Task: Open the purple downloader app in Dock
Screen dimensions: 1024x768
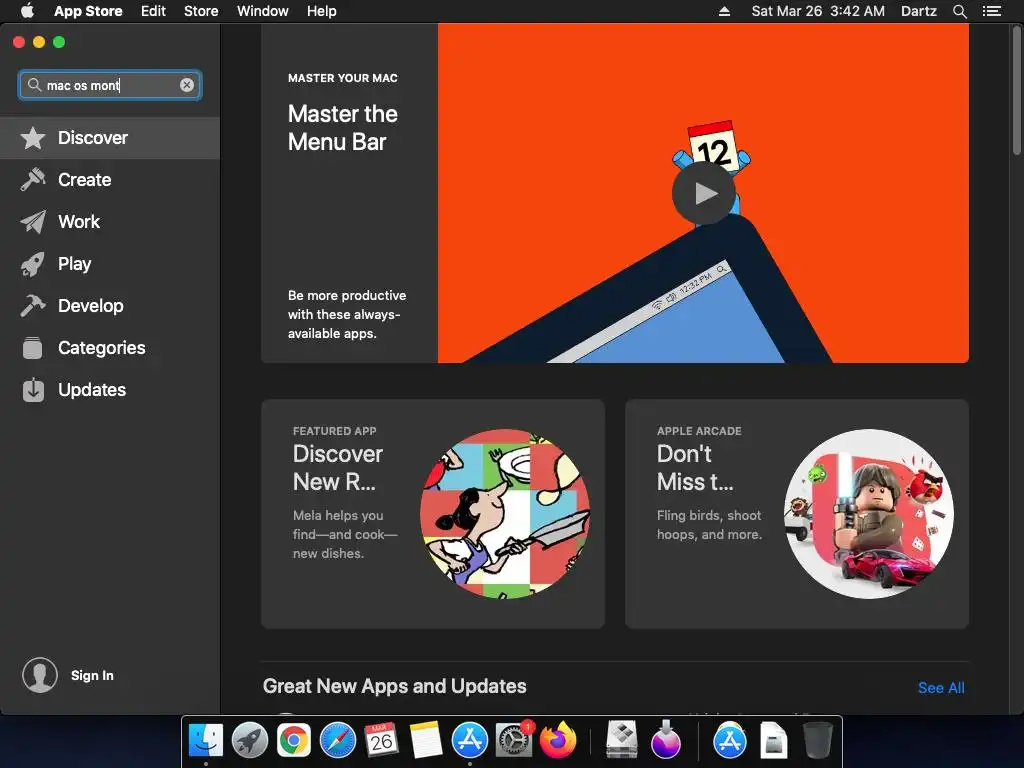Action: (665, 739)
